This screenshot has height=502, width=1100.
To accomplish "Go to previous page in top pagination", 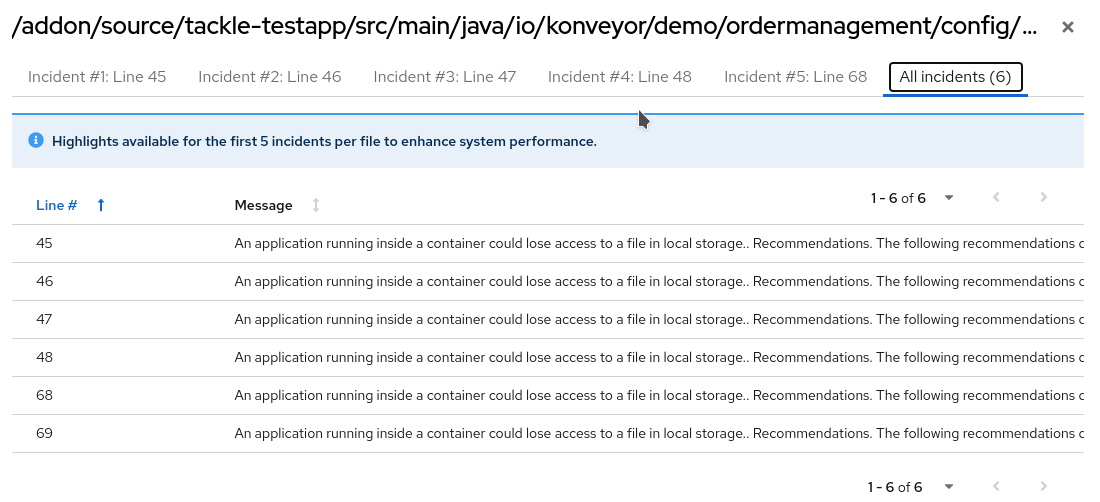I will coord(996,198).
